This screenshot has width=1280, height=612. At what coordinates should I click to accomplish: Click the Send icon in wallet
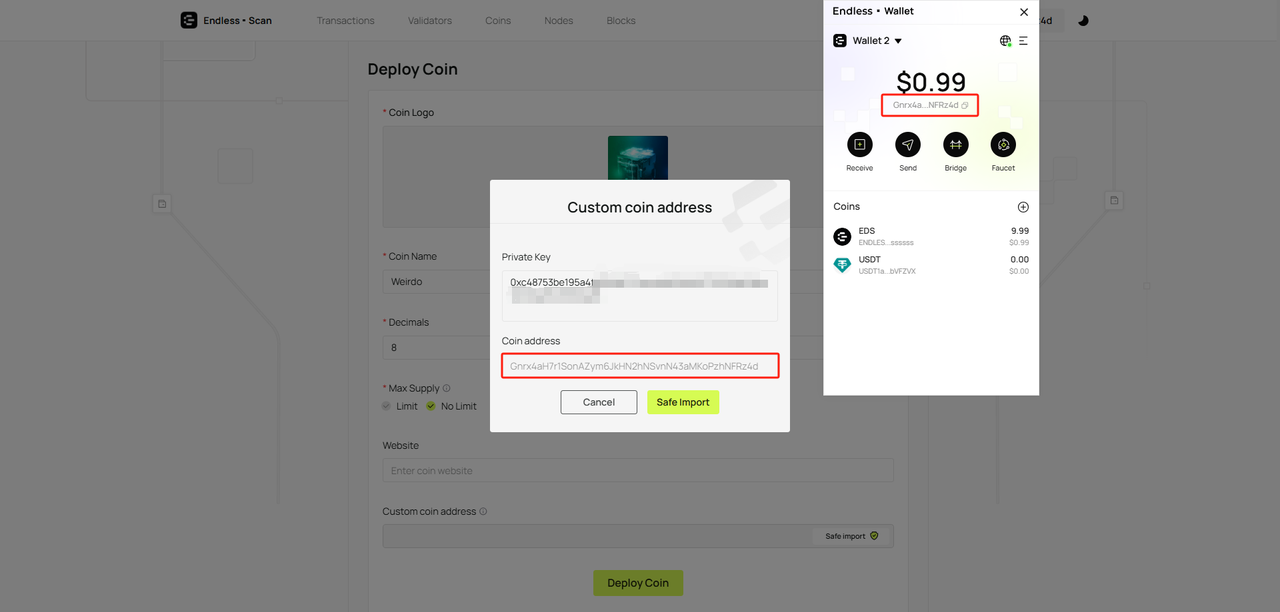(907, 145)
